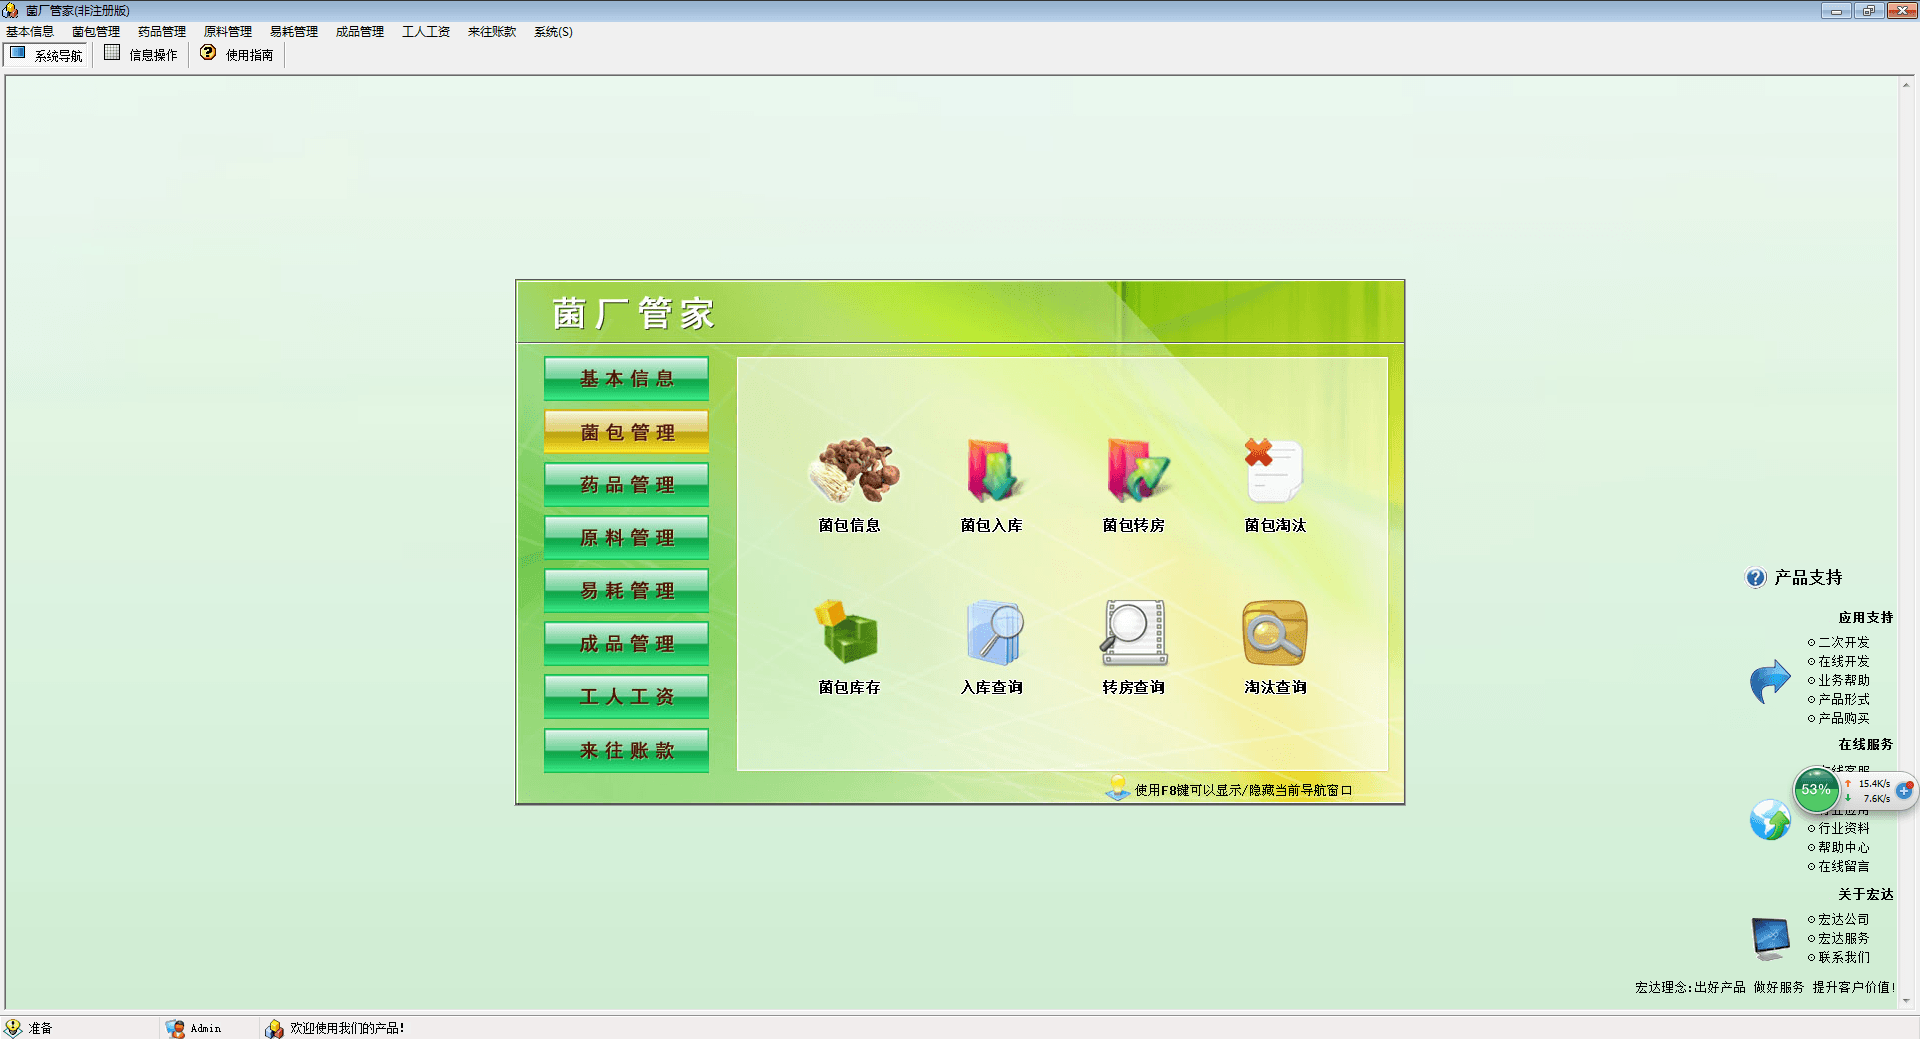Image resolution: width=1920 pixels, height=1040 pixels.
Task: Click the welcome message icon in status bar
Action: point(274,1028)
